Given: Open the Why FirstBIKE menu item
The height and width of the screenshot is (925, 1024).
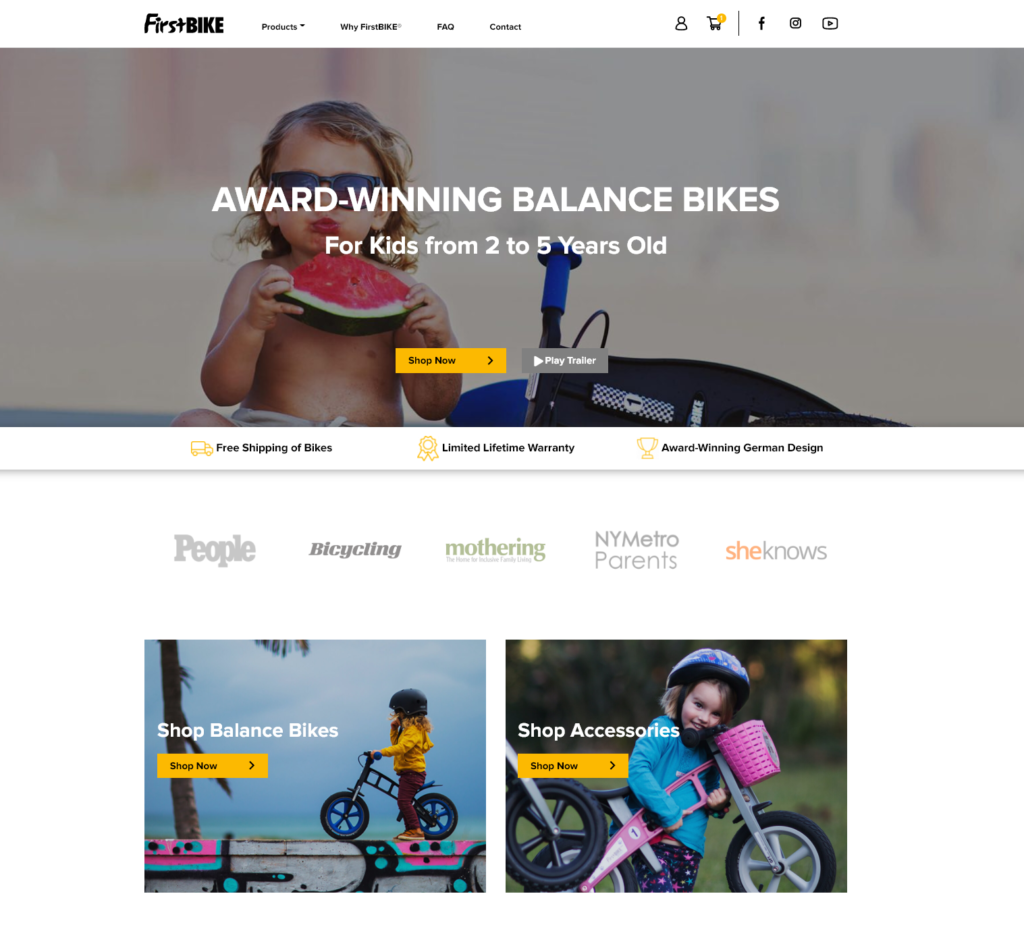Looking at the screenshot, I should 370,27.
